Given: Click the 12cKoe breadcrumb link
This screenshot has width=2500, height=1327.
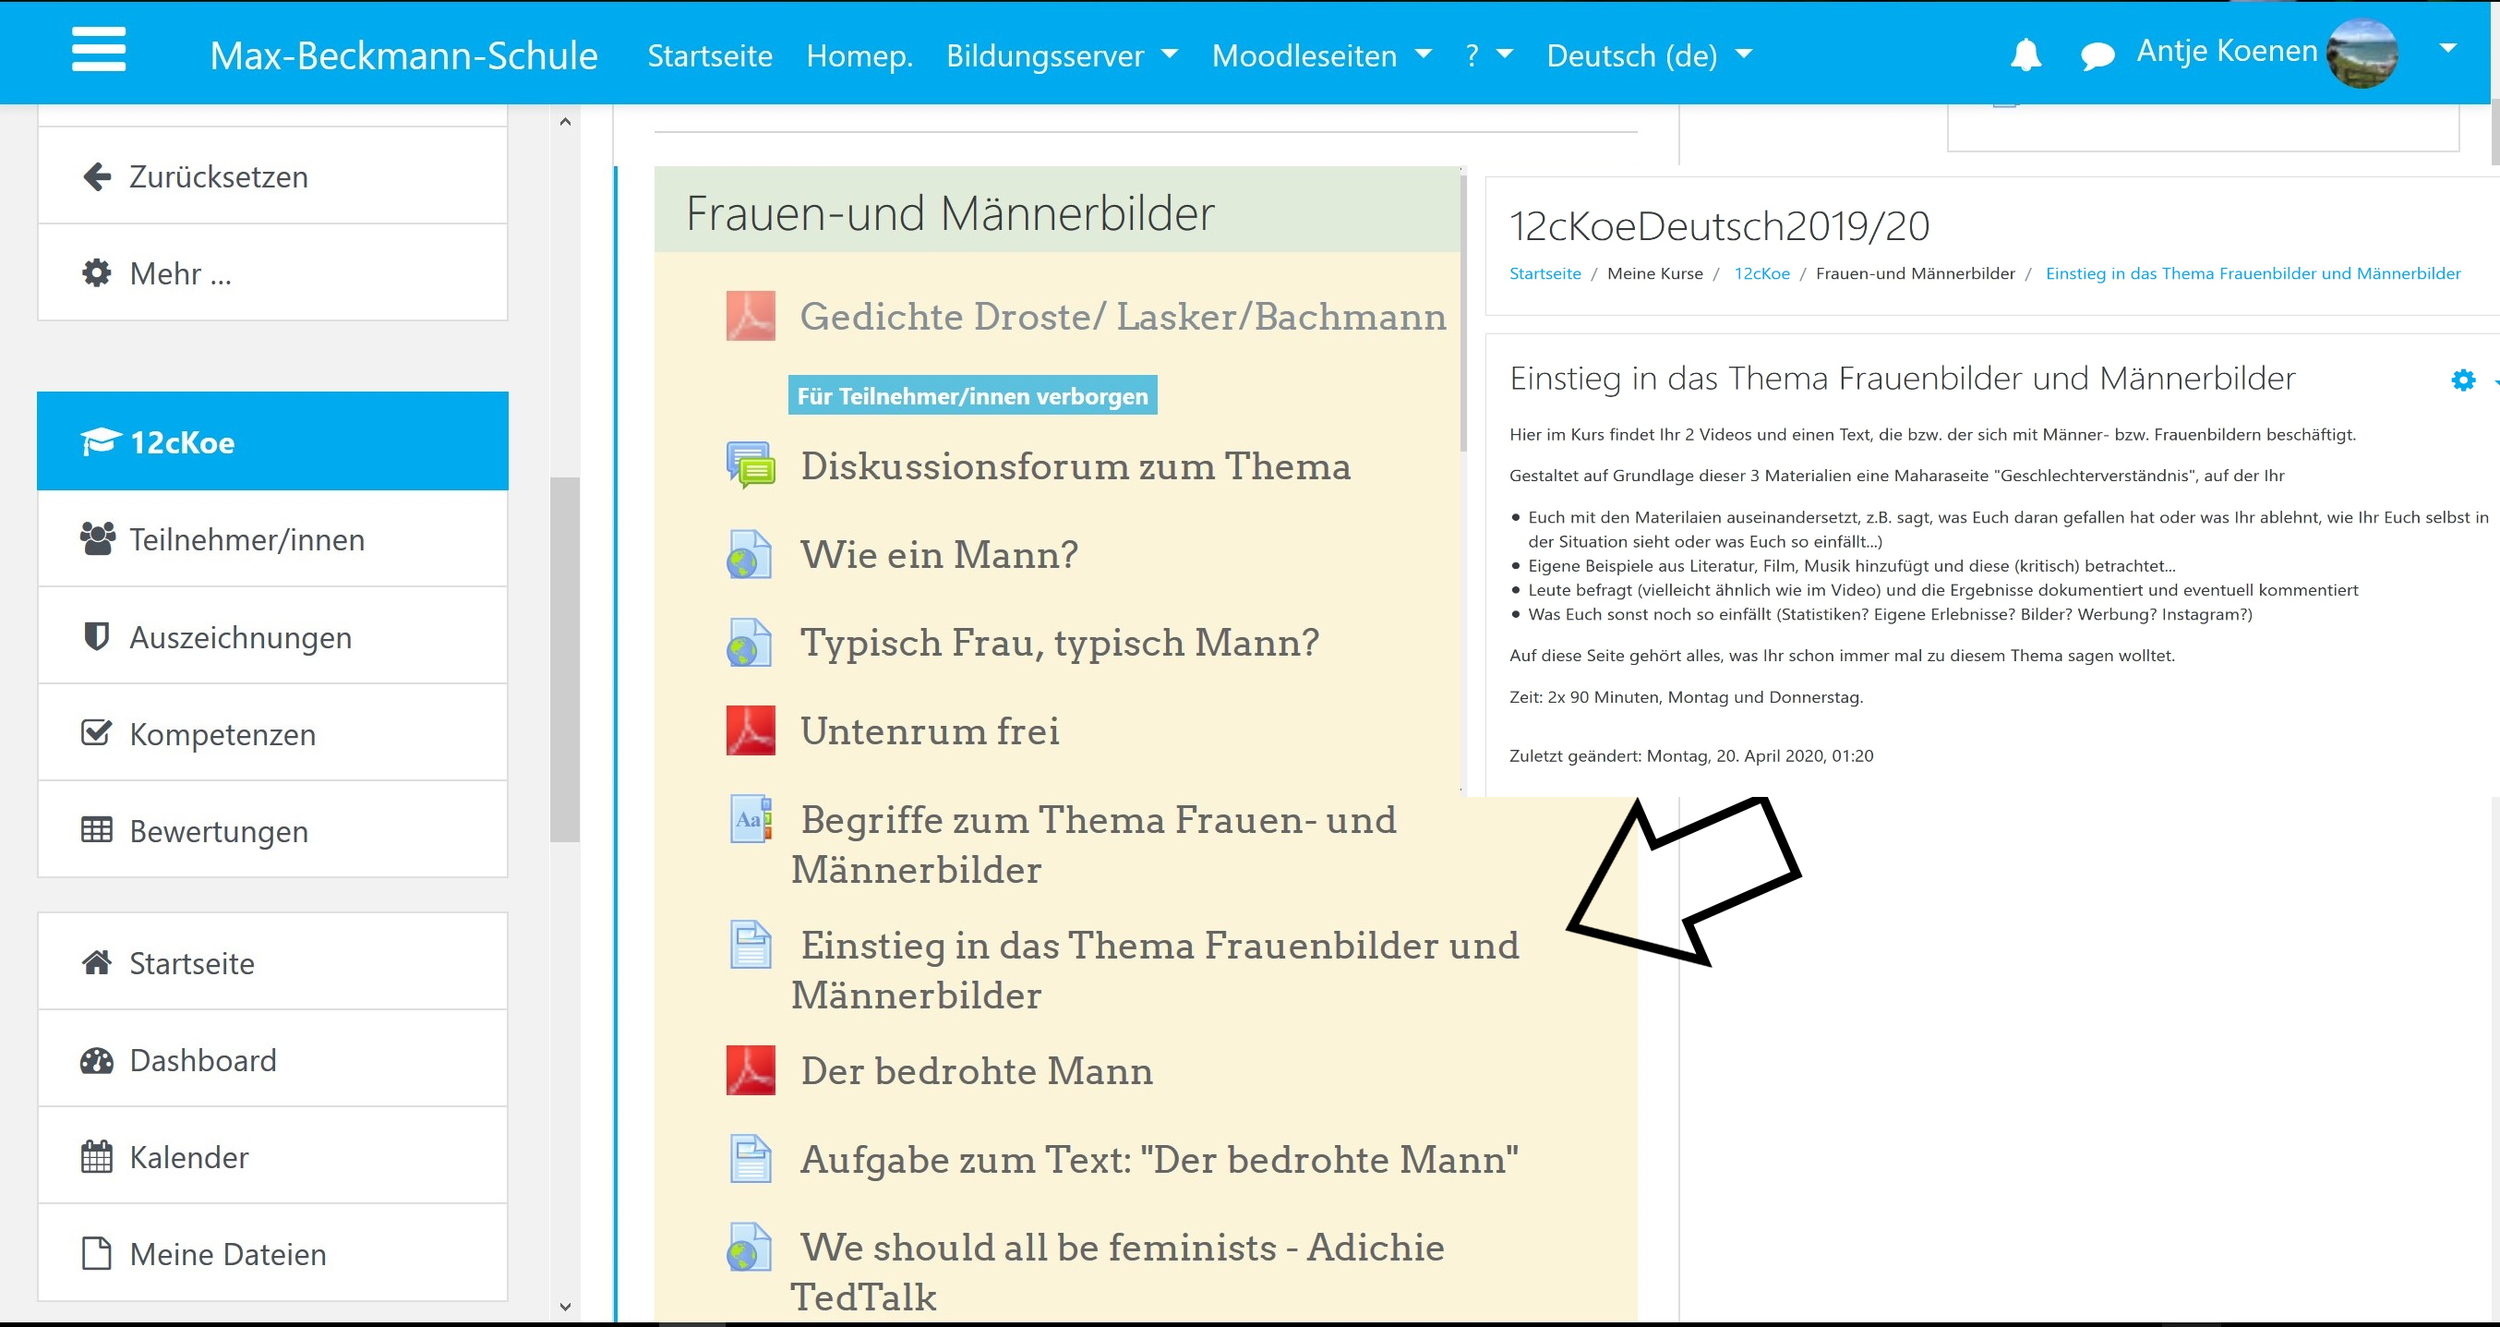Looking at the screenshot, I should 1761,274.
